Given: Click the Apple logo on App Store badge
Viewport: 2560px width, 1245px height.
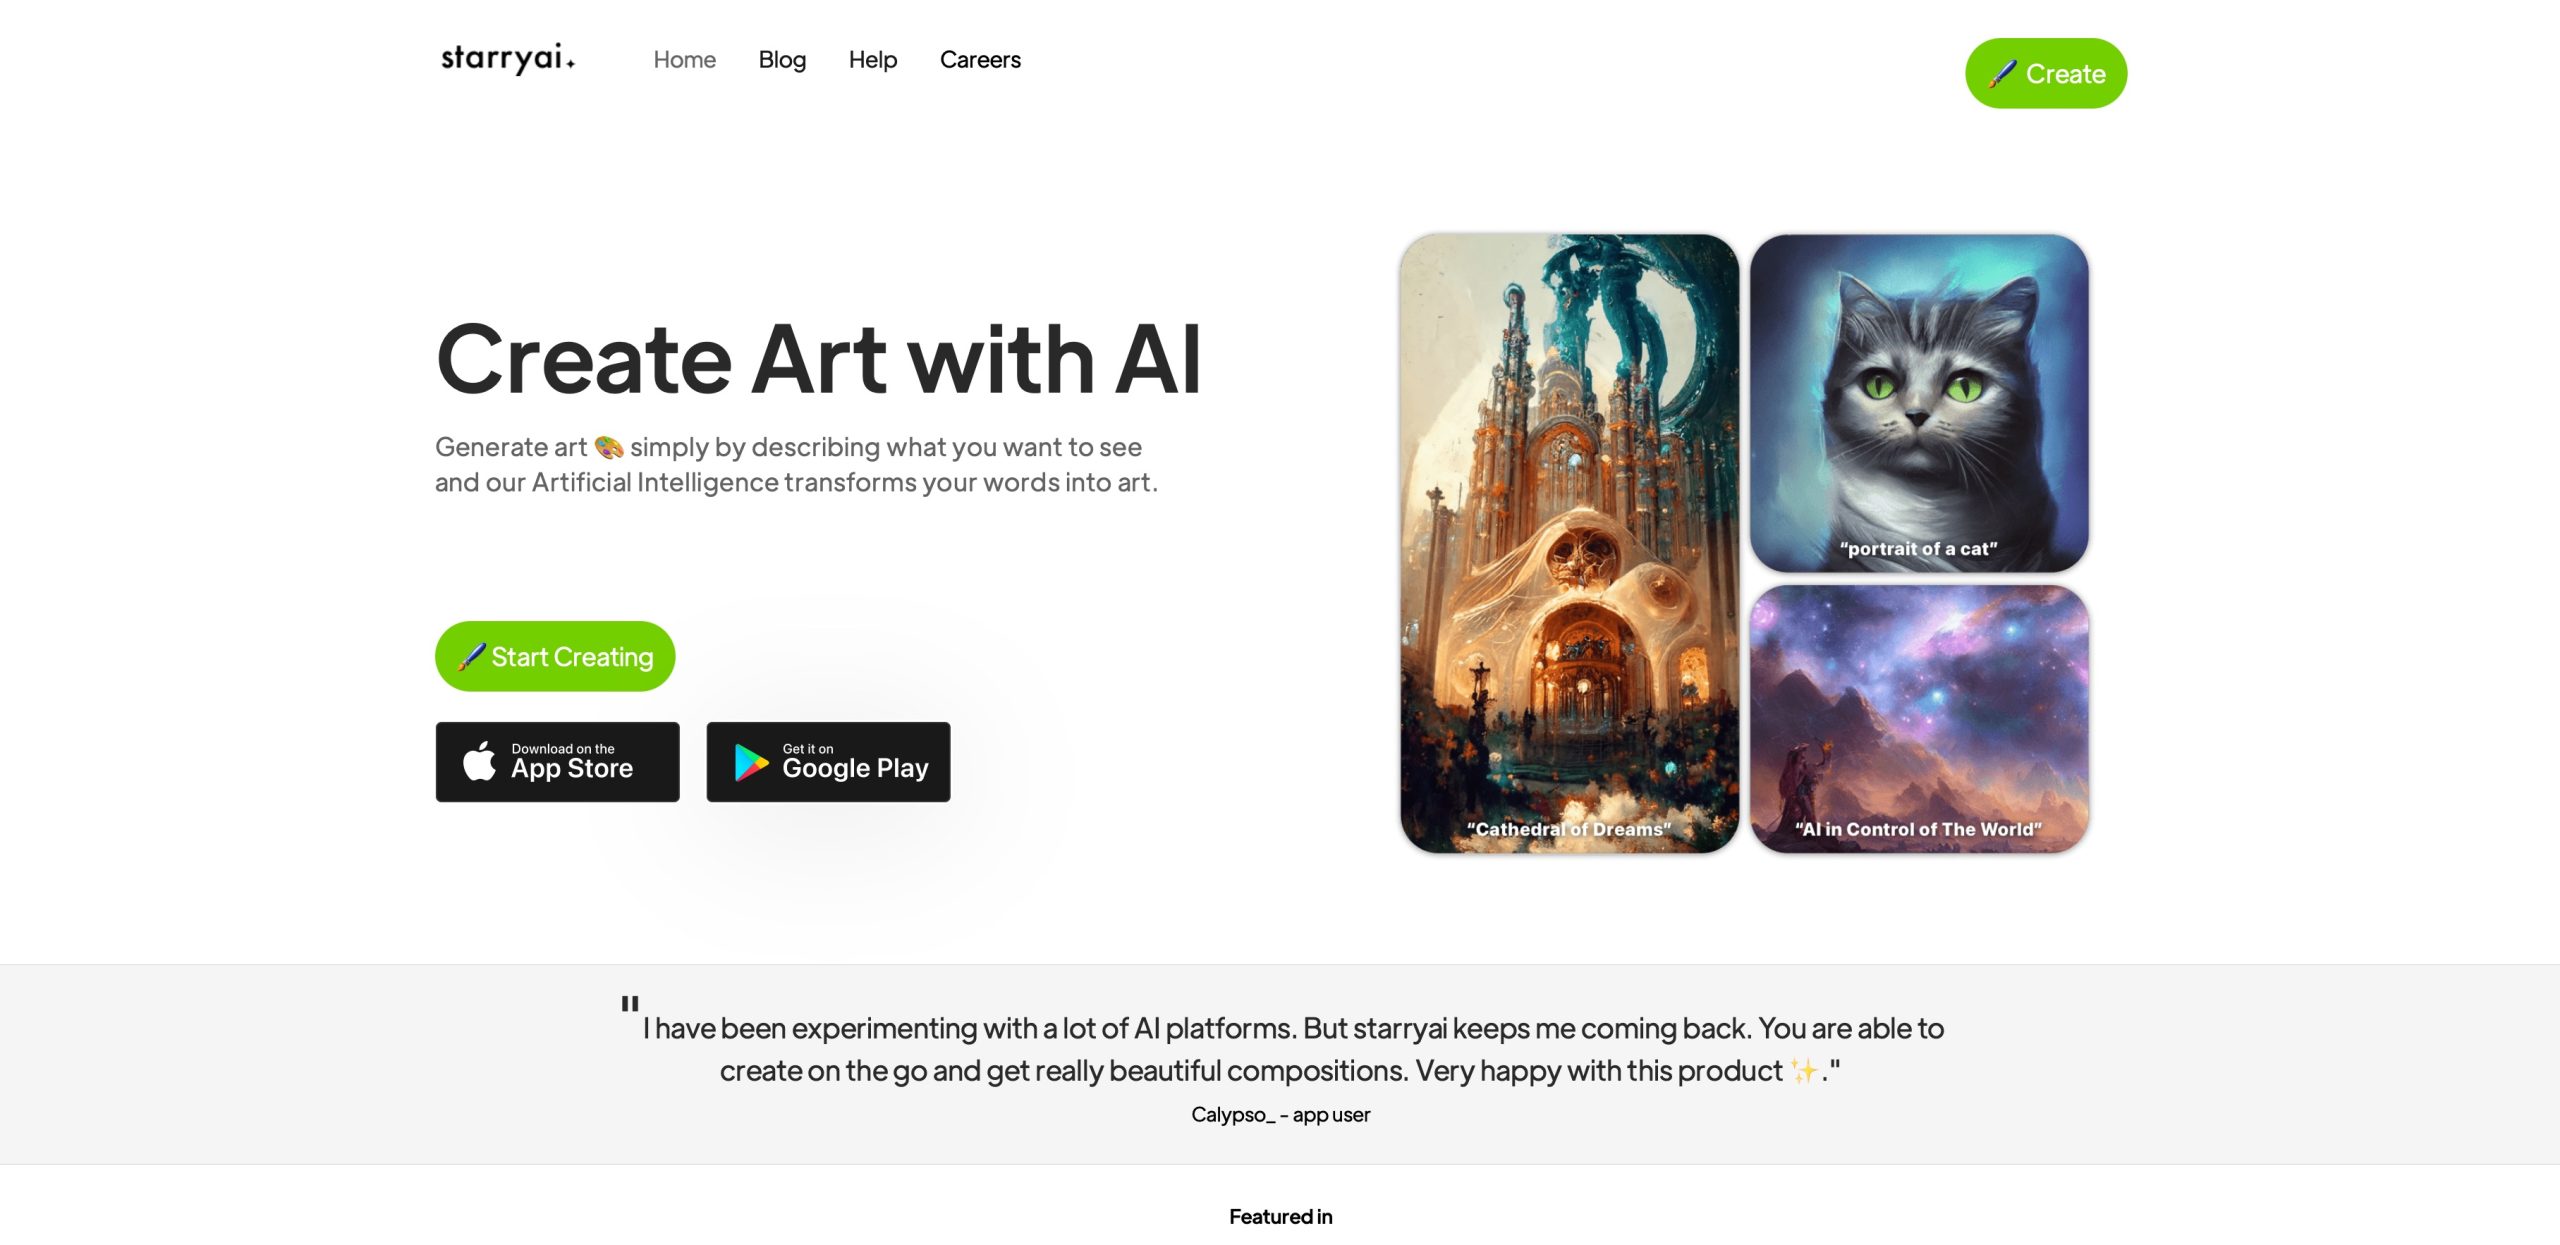Looking at the screenshot, I should pyautogui.click(x=479, y=761).
